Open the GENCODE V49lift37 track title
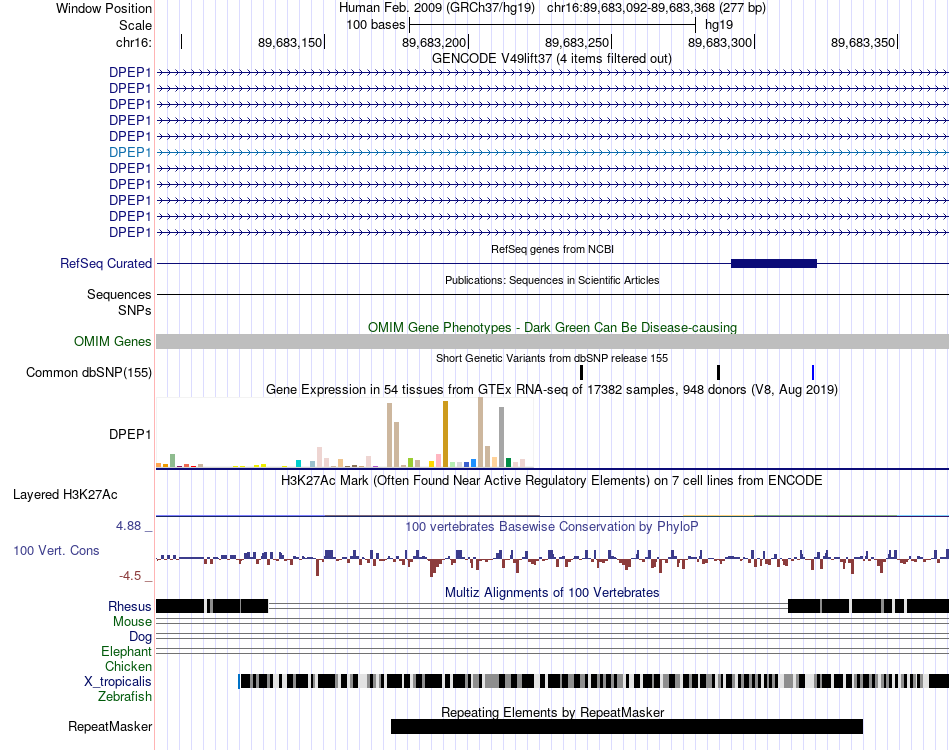This screenshot has height=750, width=950. pos(551,59)
